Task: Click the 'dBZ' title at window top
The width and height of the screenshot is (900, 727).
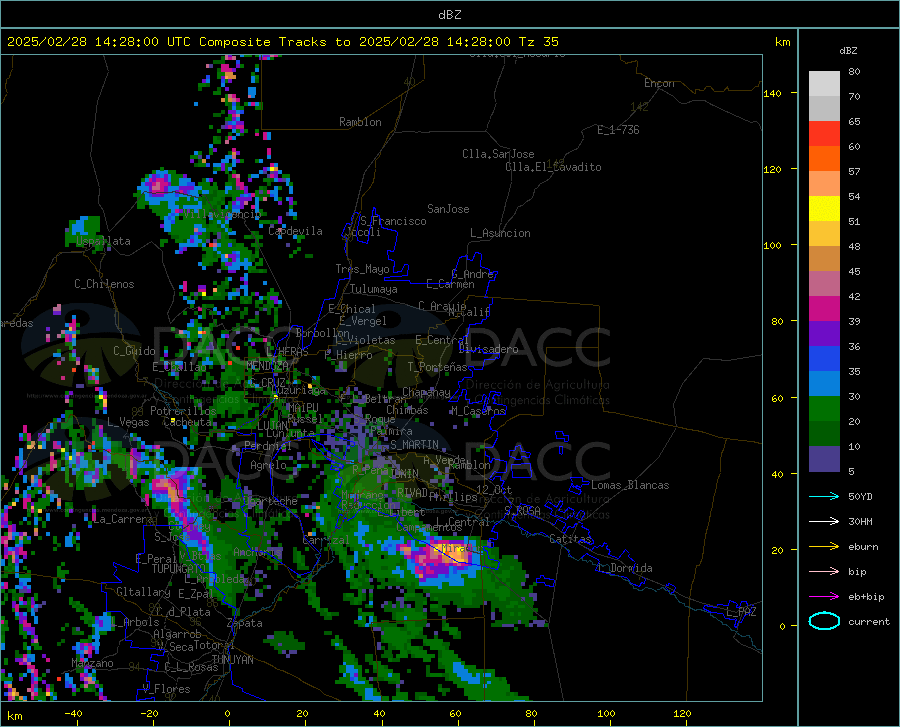Action: (x=449, y=15)
